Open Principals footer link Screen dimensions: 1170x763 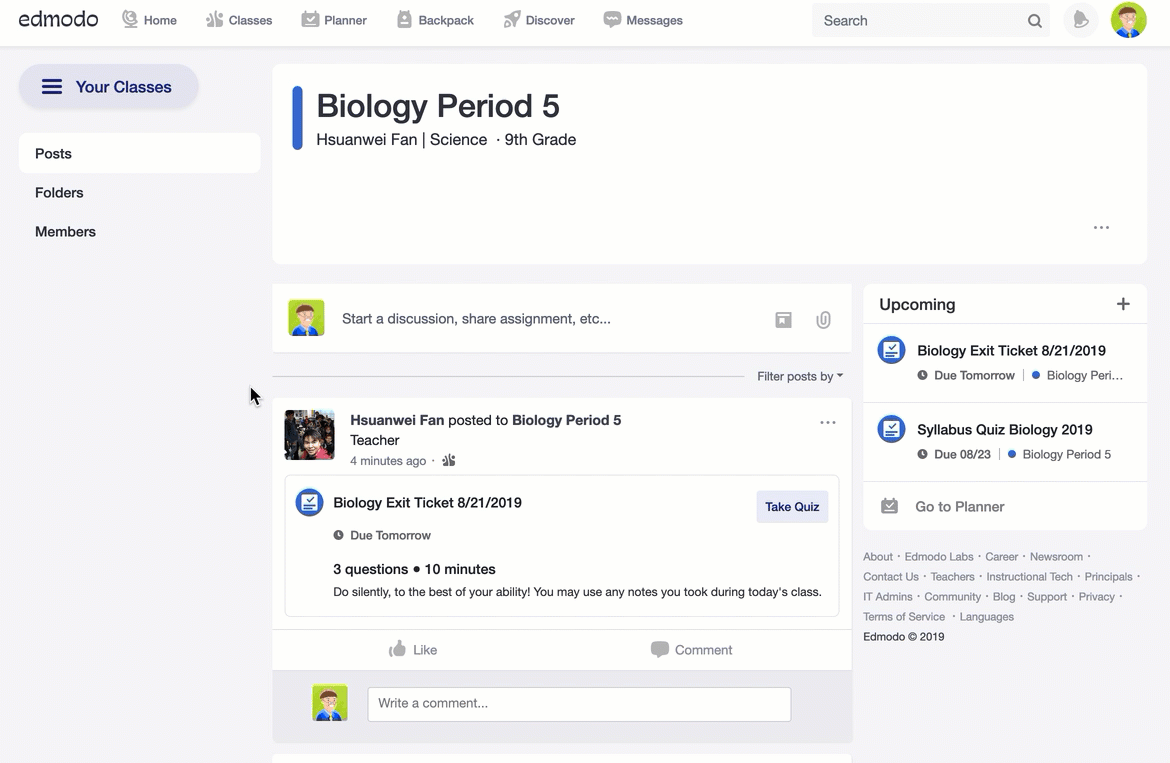[1108, 577]
